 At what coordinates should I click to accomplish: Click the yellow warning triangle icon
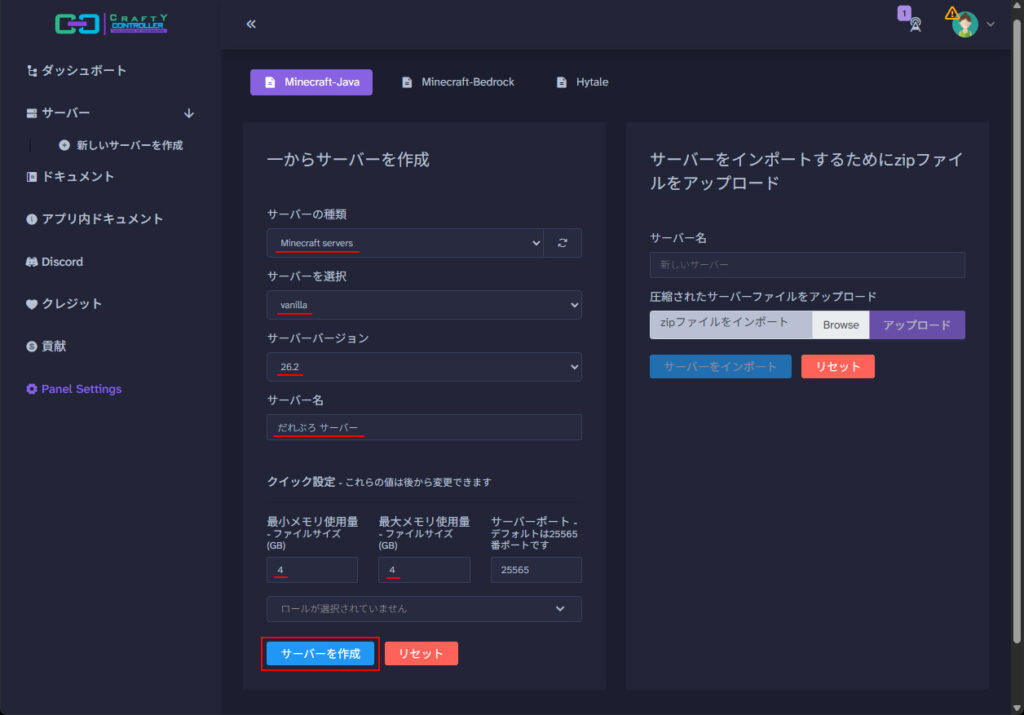pyautogui.click(x=952, y=13)
